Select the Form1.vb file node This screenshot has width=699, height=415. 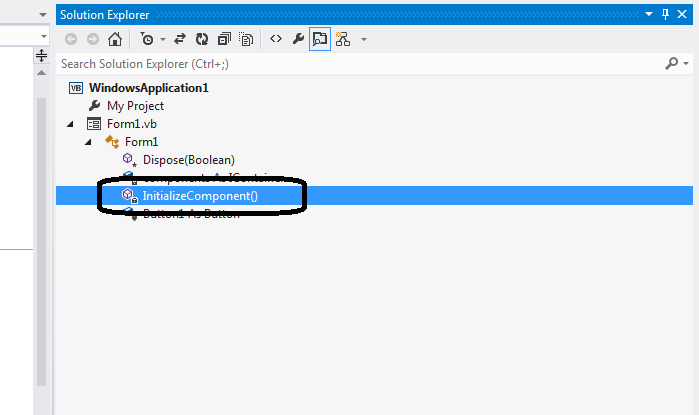tap(132, 124)
